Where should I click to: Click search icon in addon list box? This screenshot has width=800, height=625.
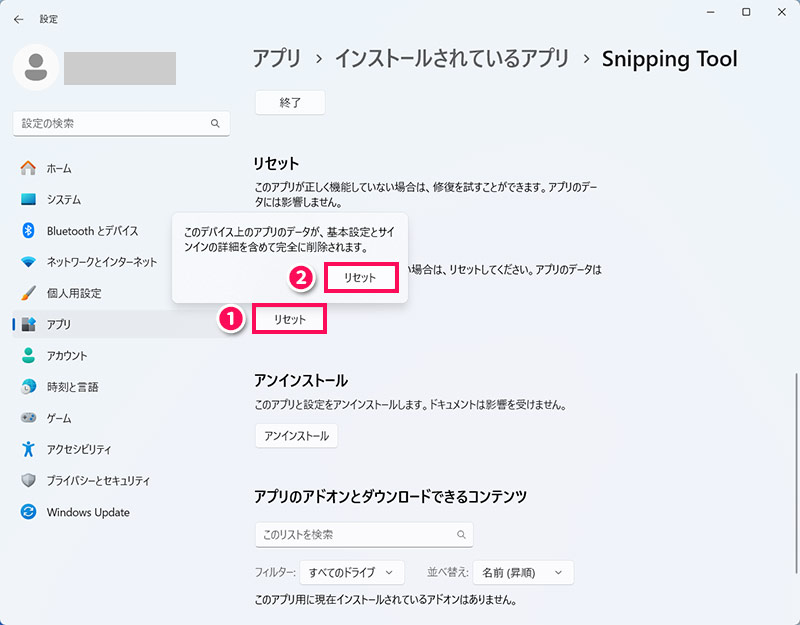click(x=461, y=535)
